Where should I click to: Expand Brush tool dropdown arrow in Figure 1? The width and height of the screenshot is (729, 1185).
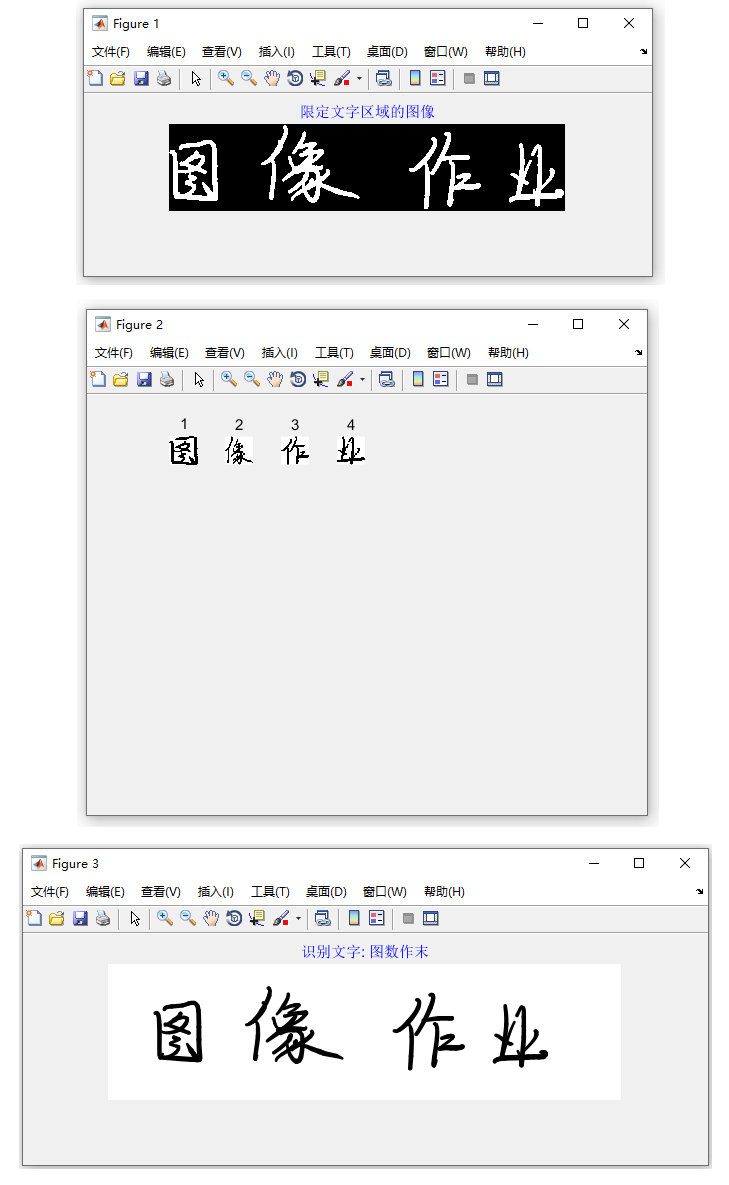[359, 78]
